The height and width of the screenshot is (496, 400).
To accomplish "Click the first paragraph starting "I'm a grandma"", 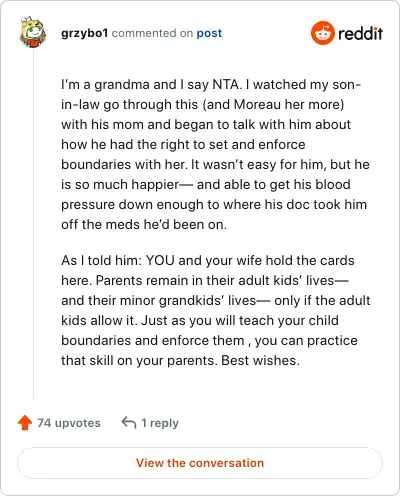I will 216,154.
